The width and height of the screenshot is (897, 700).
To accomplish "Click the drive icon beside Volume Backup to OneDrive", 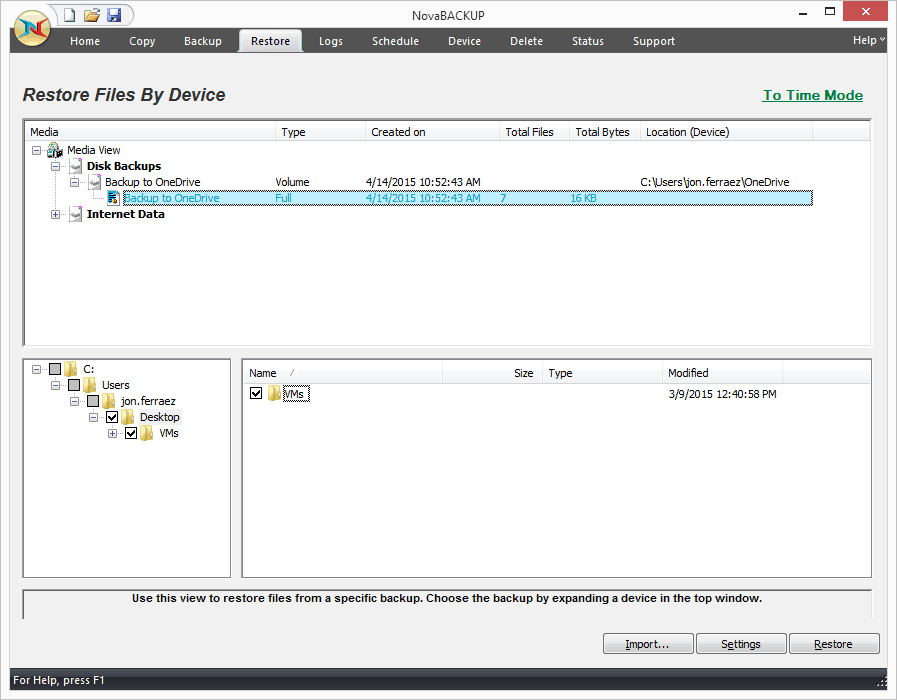I will tap(94, 182).
